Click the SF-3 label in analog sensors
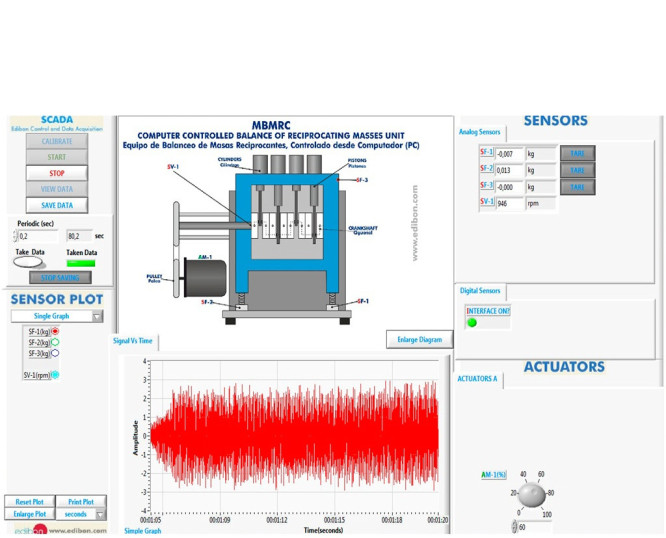666x538 pixels. (x=487, y=185)
